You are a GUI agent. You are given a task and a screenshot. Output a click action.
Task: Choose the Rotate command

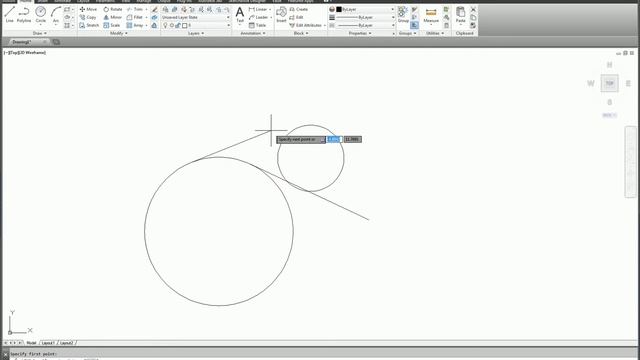click(x=113, y=9)
